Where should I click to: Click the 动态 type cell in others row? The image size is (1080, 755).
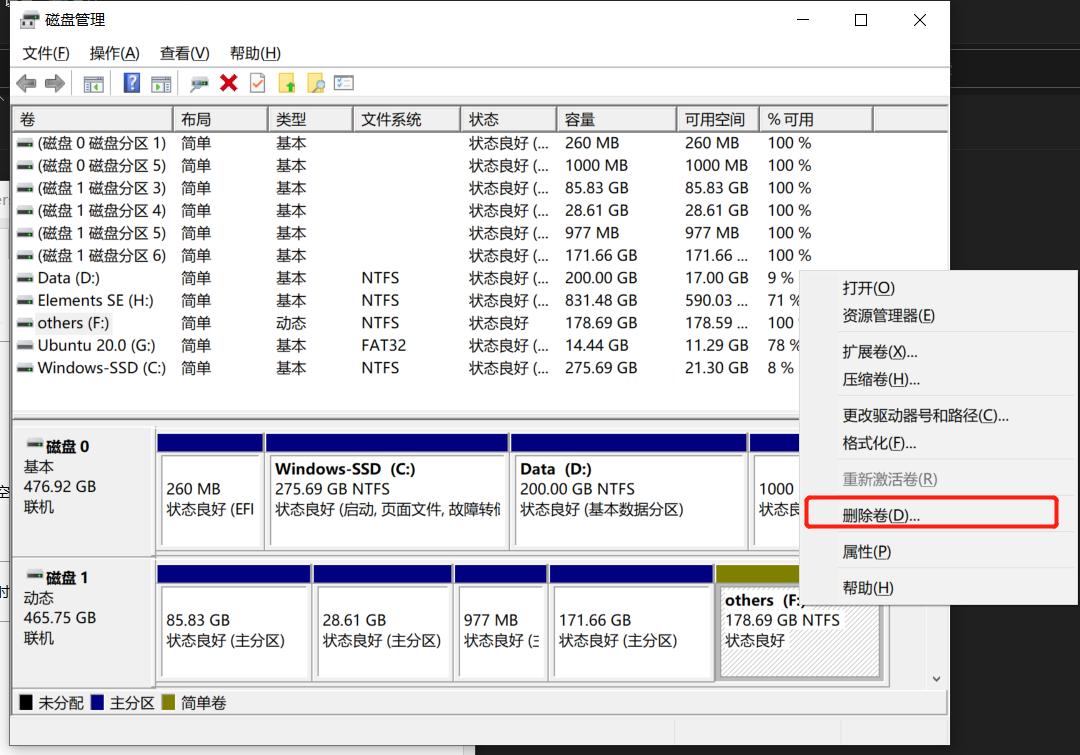pos(291,323)
